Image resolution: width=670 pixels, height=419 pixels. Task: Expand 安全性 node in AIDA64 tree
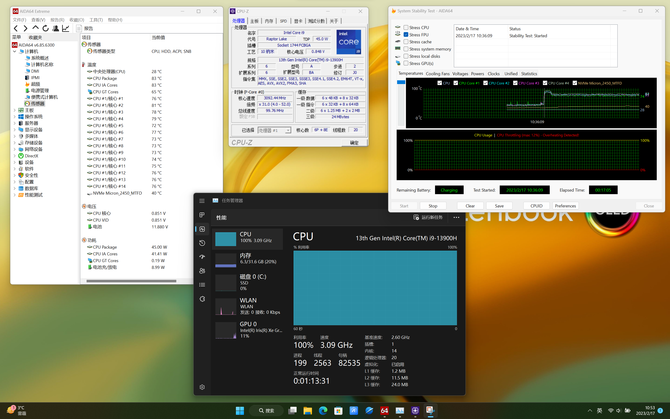tap(15, 176)
